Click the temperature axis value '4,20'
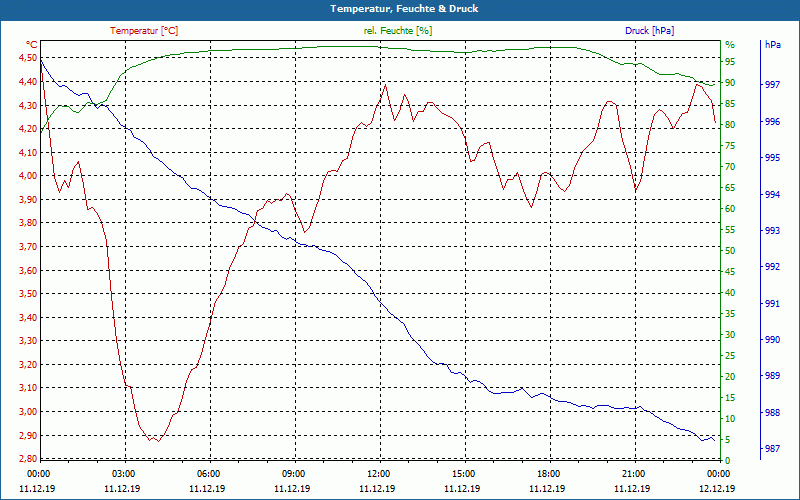 click(28, 129)
